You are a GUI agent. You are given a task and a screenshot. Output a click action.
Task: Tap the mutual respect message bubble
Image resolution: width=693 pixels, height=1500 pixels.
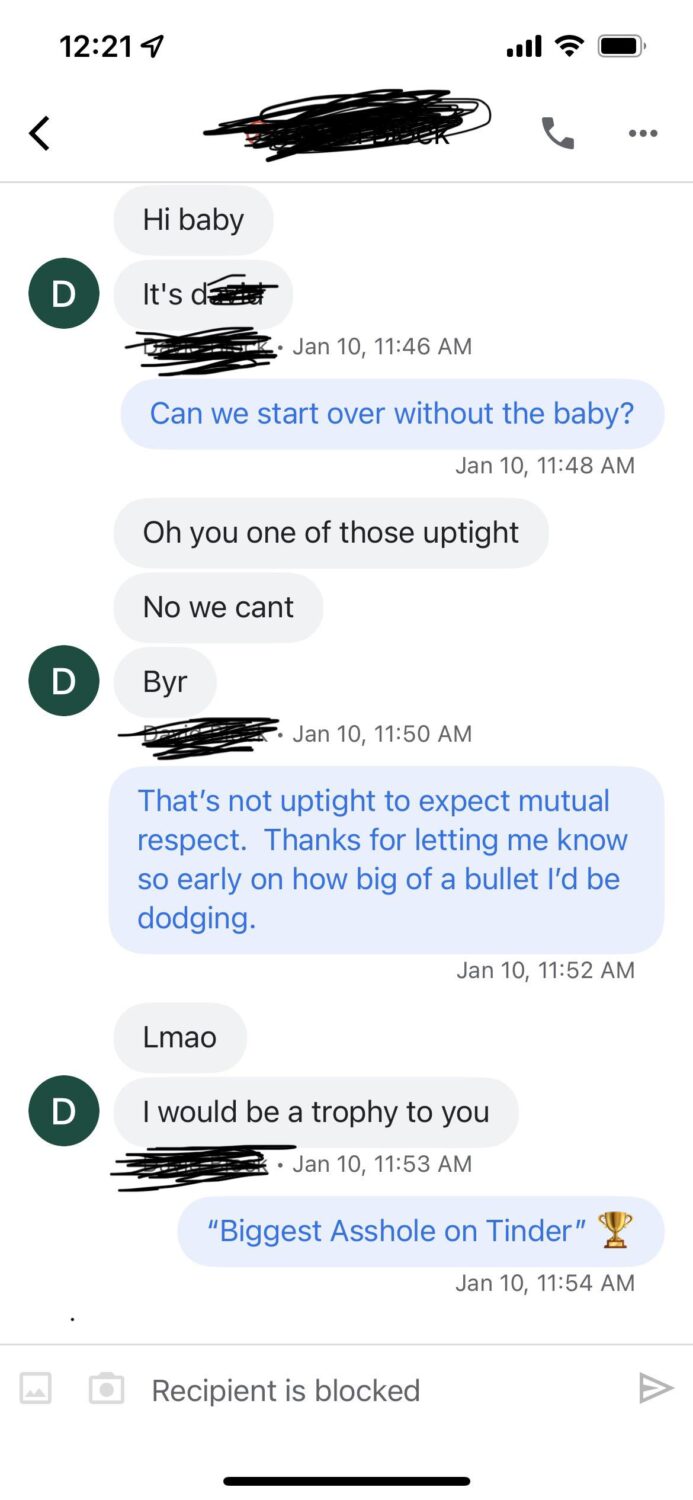[386, 859]
